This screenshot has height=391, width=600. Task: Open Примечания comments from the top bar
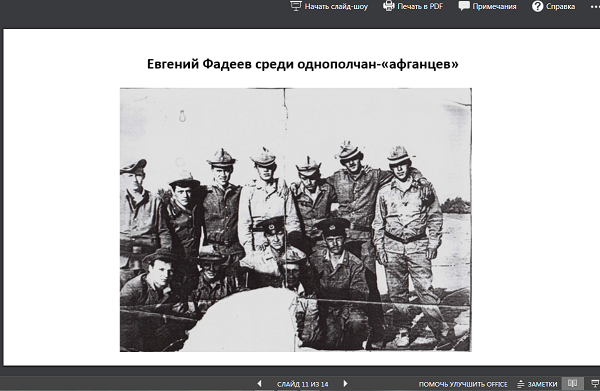(494, 7)
